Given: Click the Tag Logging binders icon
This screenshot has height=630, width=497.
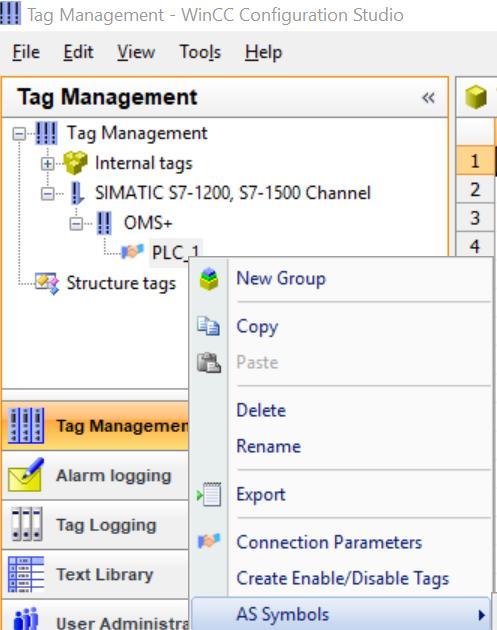Looking at the screenshot, I should coord(27,524).
